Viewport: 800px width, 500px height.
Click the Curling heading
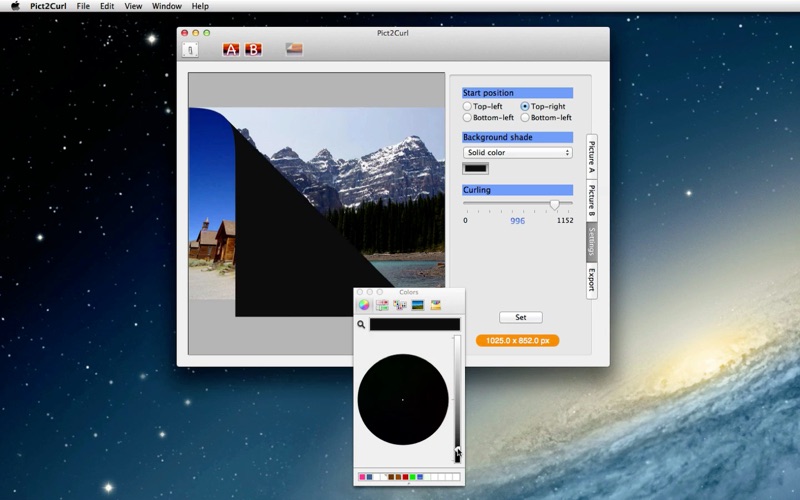click(517, 190)
